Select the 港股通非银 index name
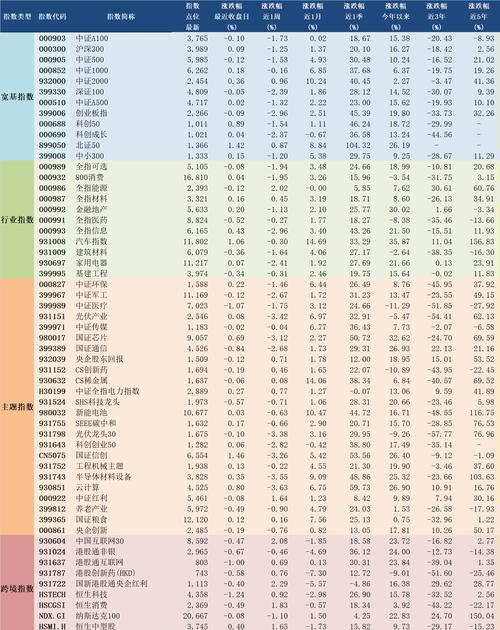Viewport: 500px width, 630px height. click(x=96, y=551)
